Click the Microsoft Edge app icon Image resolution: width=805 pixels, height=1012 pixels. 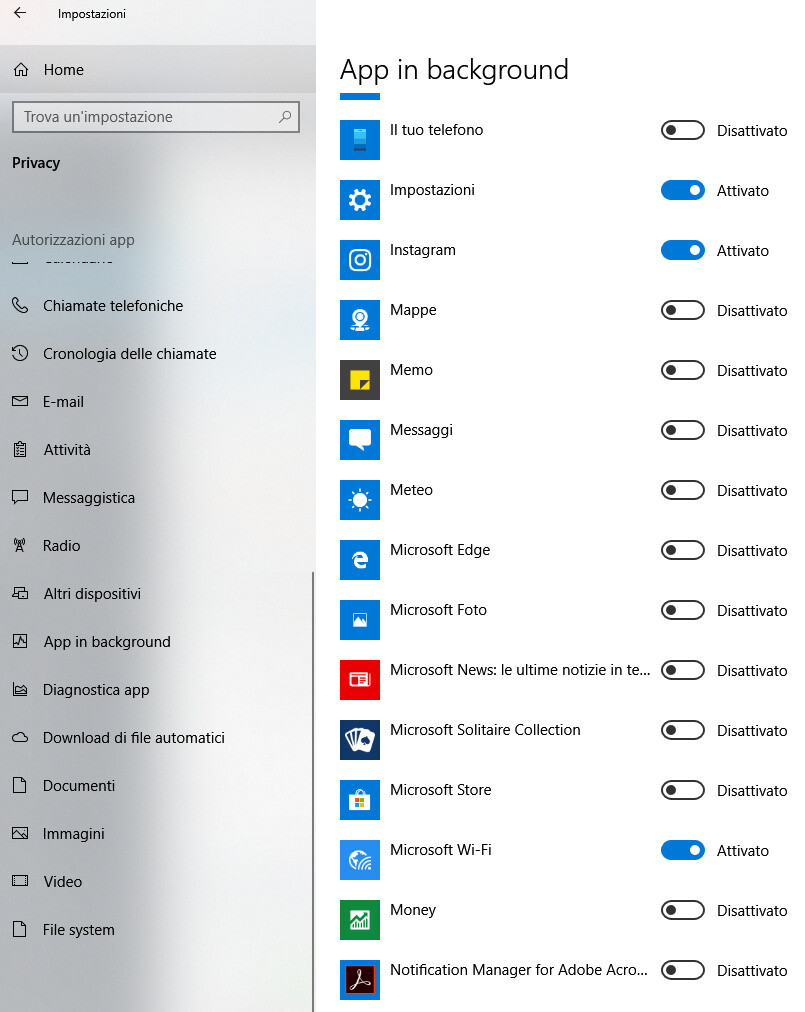click(x=360, y=560)
